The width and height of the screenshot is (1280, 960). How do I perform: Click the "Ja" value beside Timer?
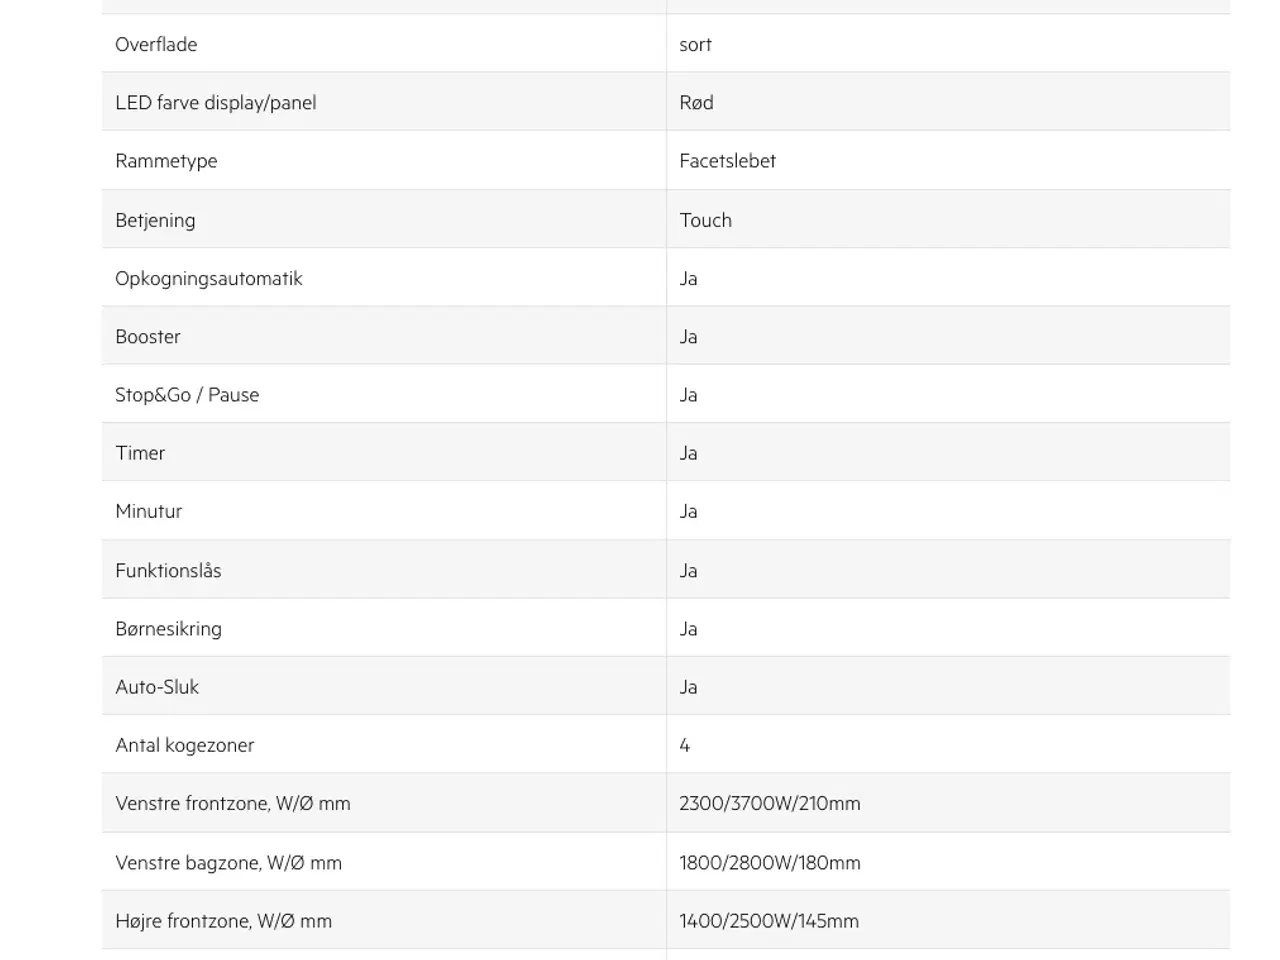(x=688, y=453)
